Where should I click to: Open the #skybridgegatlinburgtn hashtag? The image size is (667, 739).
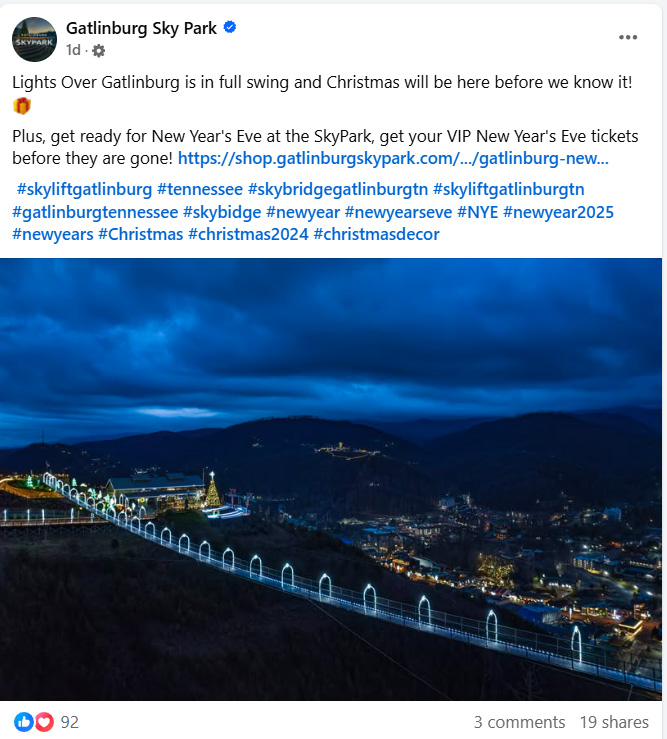[338, 189]
